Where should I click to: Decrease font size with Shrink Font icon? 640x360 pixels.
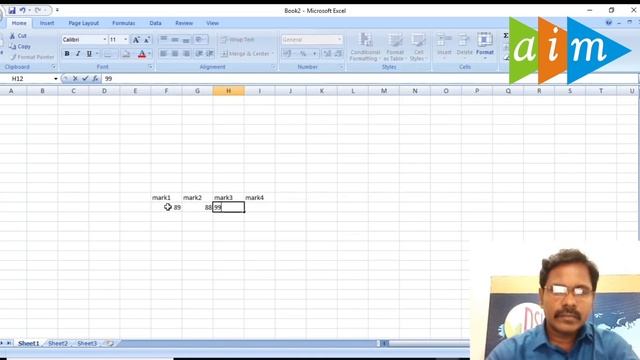point(147,40)
